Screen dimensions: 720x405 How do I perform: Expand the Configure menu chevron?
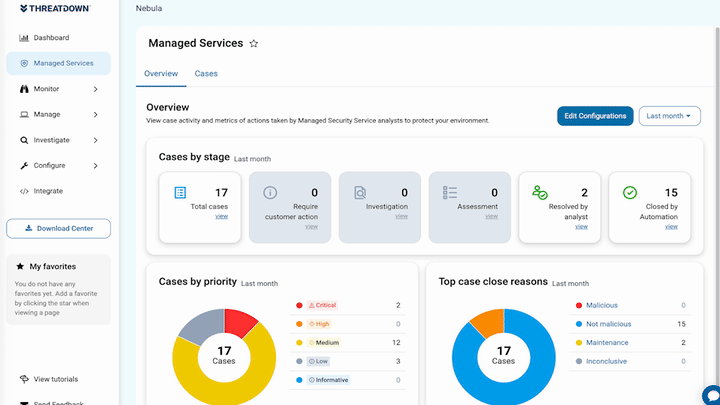[x=96, y=166]
